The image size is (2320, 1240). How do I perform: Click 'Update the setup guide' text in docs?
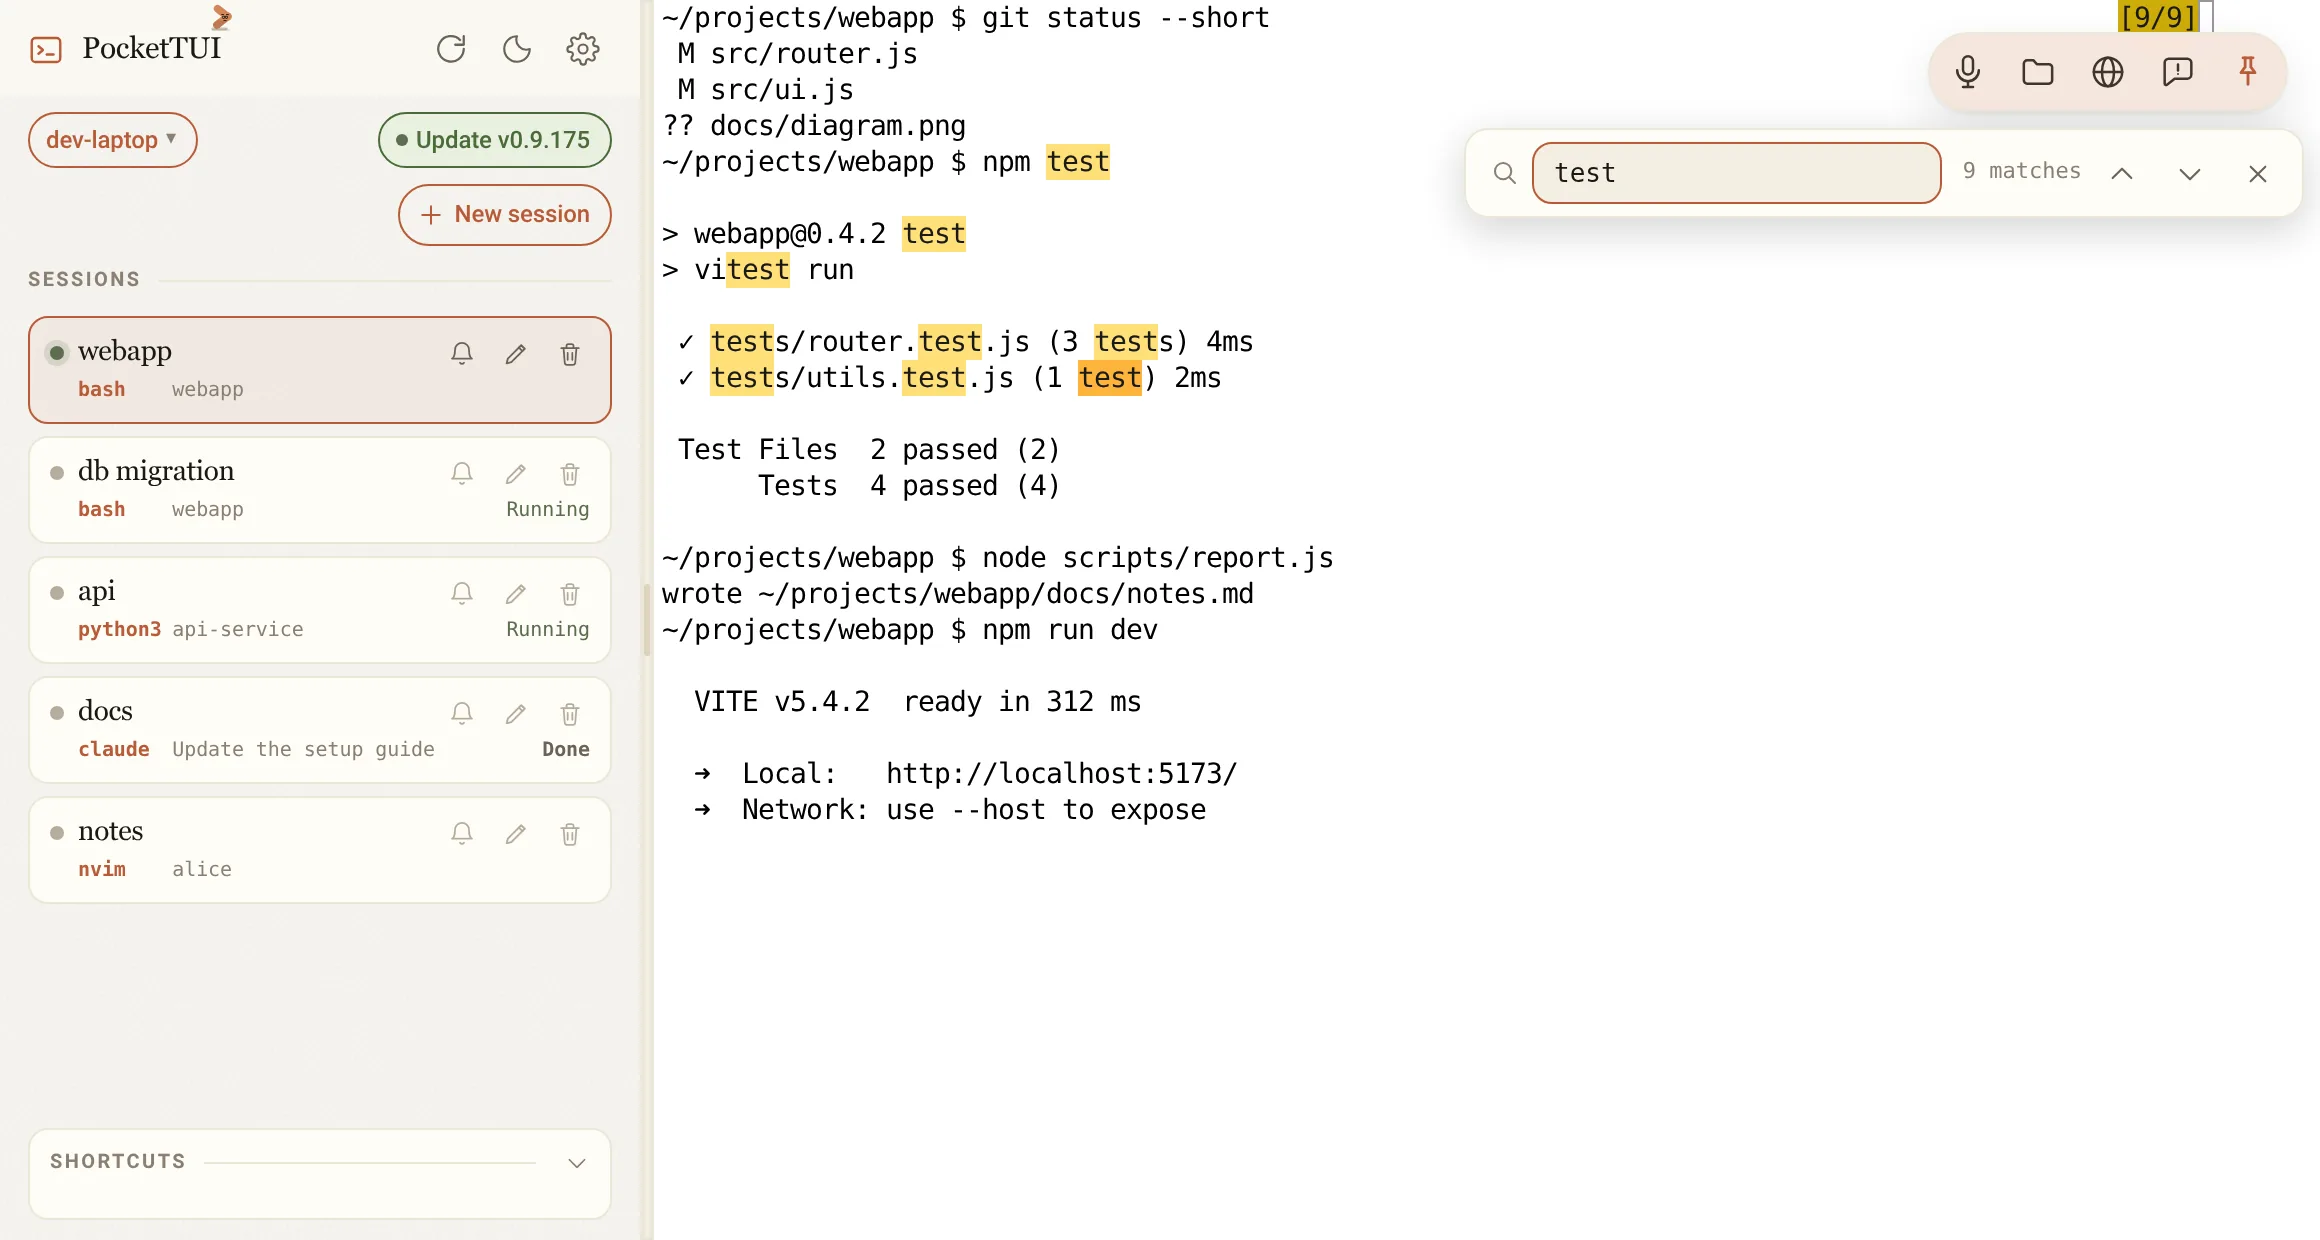click(303, 749)
